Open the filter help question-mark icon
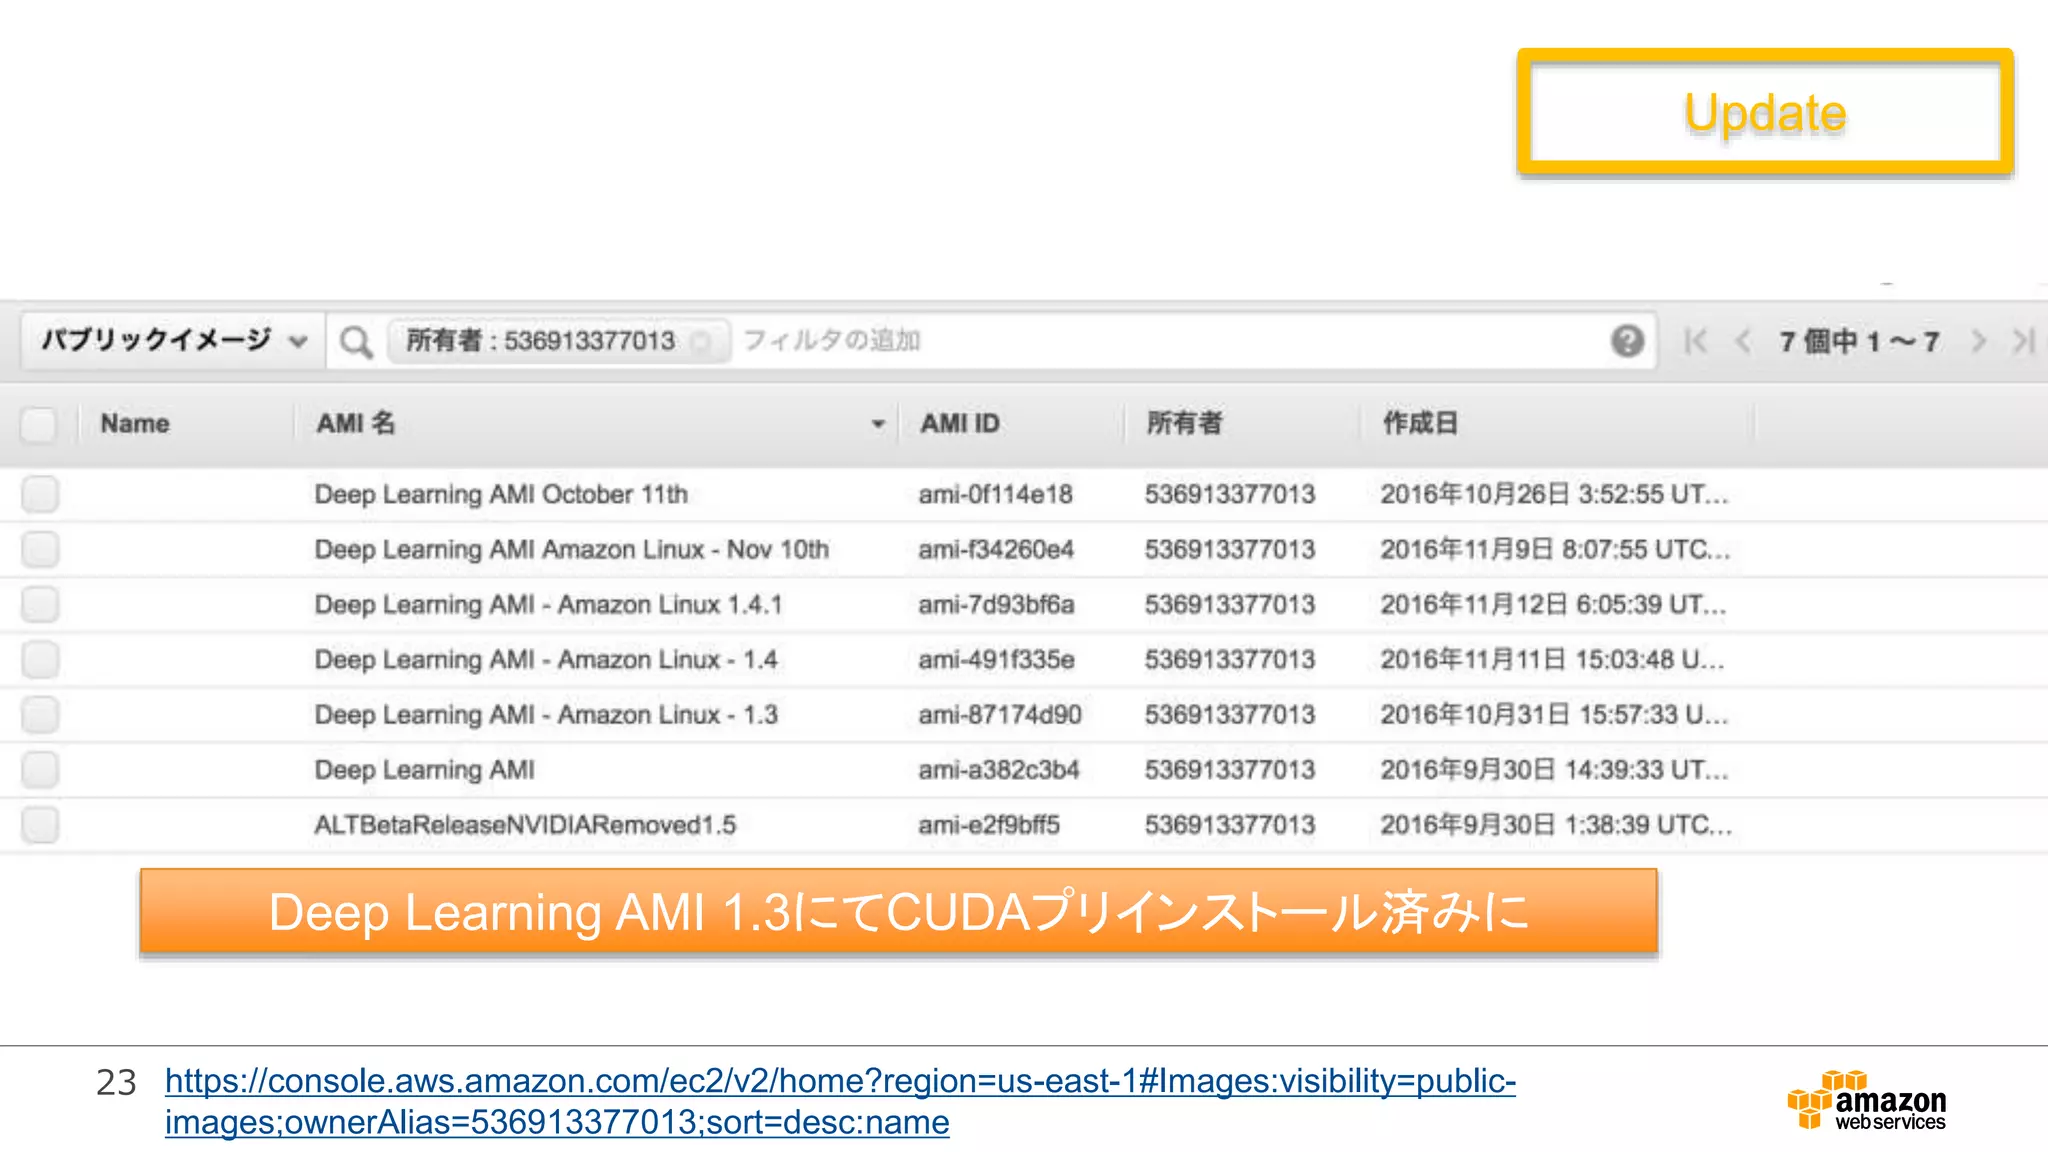The image size is (2048, 1152). (1627, 341)
